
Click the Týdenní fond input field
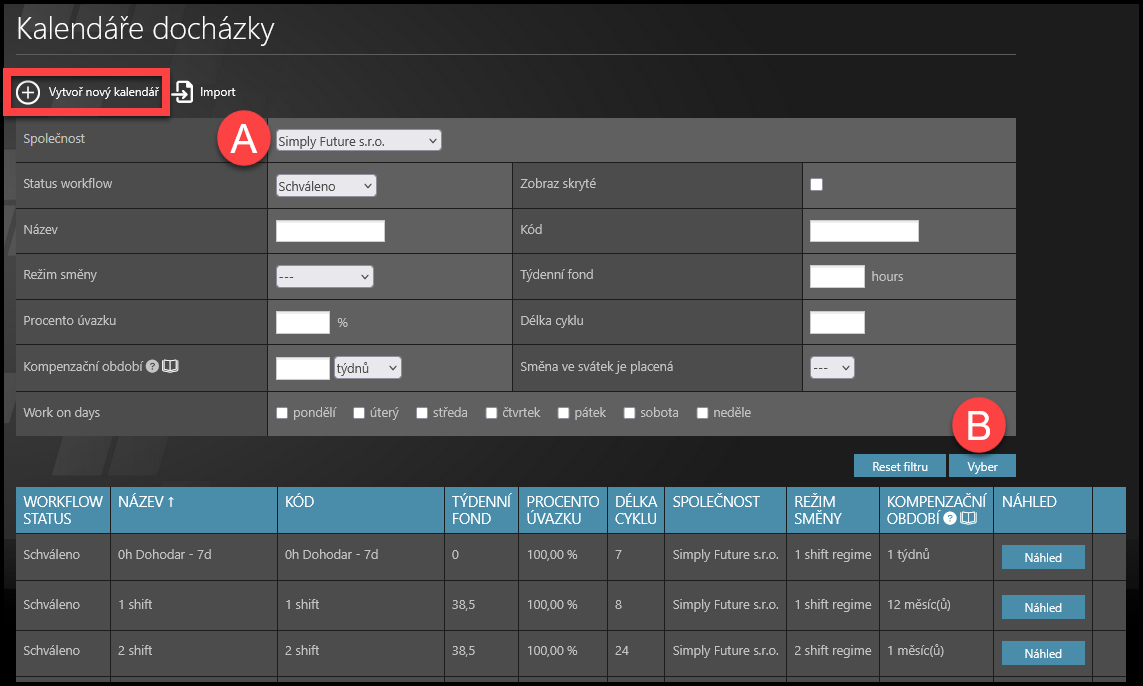pyautogui.click(x=836, y=276)
